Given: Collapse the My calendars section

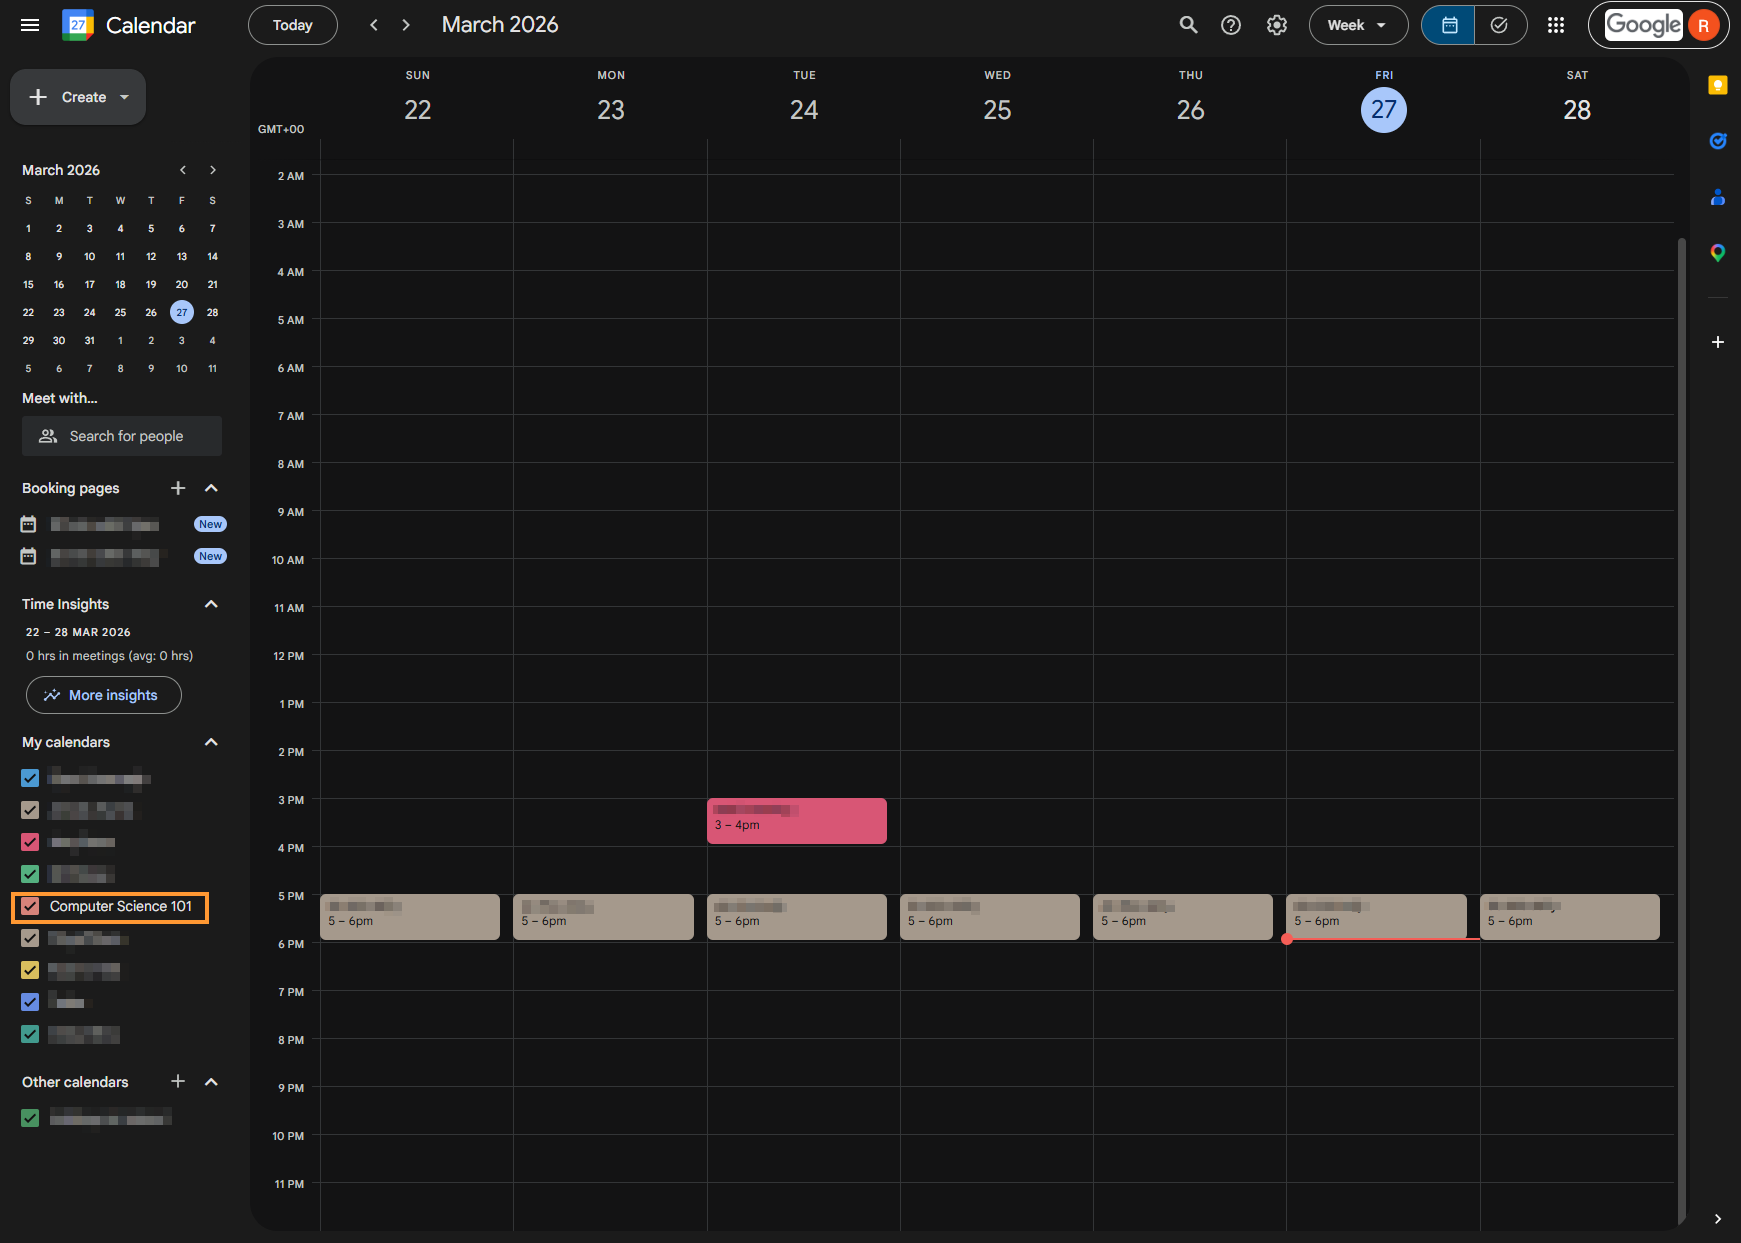Looking at the screenshot, I should point(211,742).
